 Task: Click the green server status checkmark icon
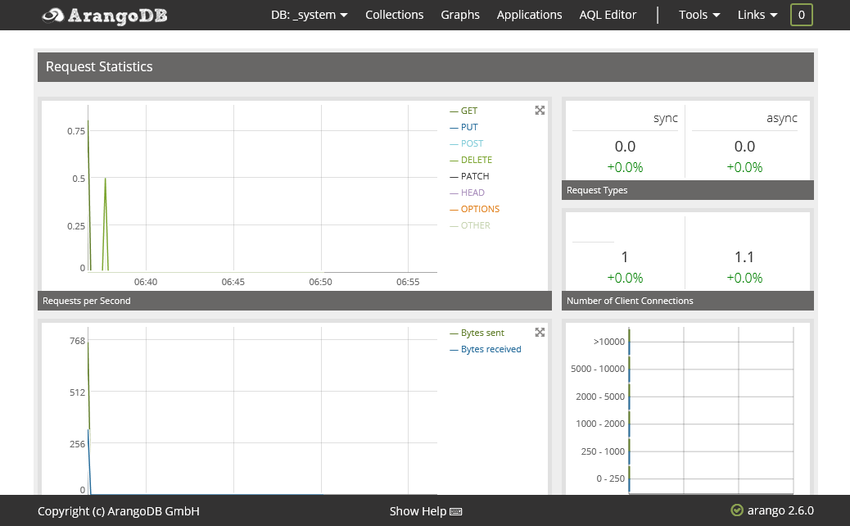point(737,510)
